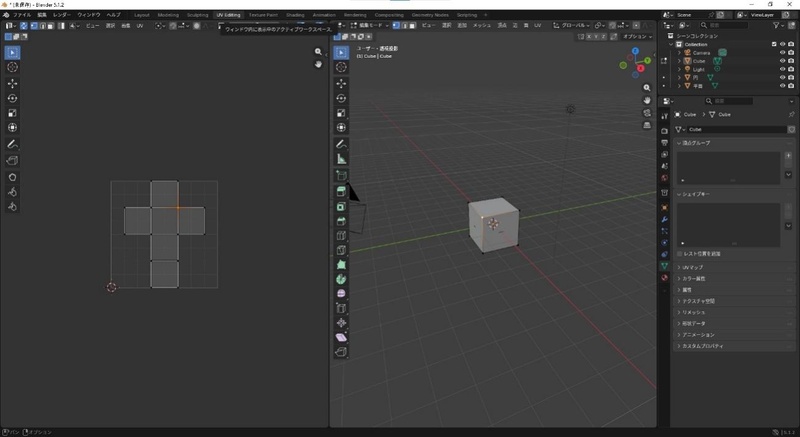Select the UV editor Select Box tool
The height and width of the screenshot is (437, 800).
click(12, 53)
